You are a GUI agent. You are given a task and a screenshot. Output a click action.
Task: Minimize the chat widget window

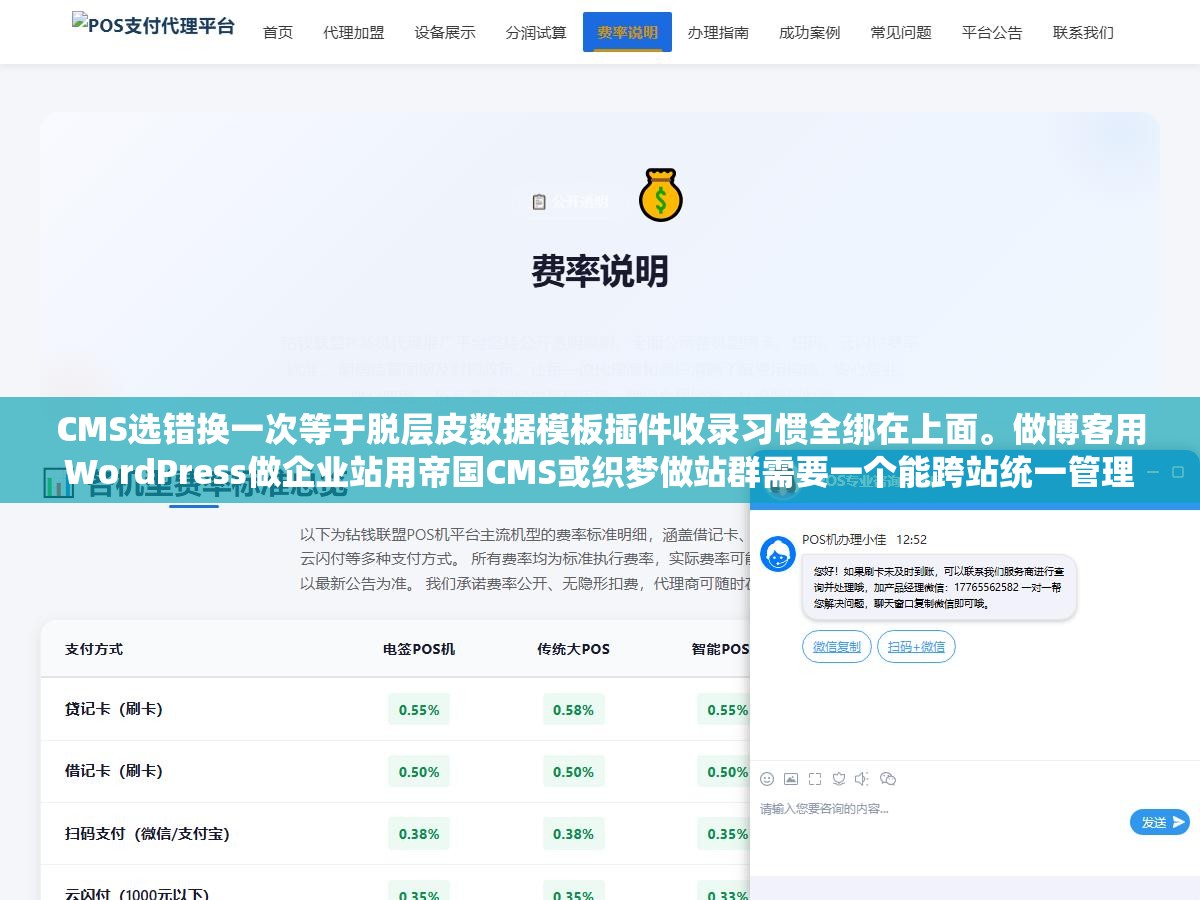1151,471
